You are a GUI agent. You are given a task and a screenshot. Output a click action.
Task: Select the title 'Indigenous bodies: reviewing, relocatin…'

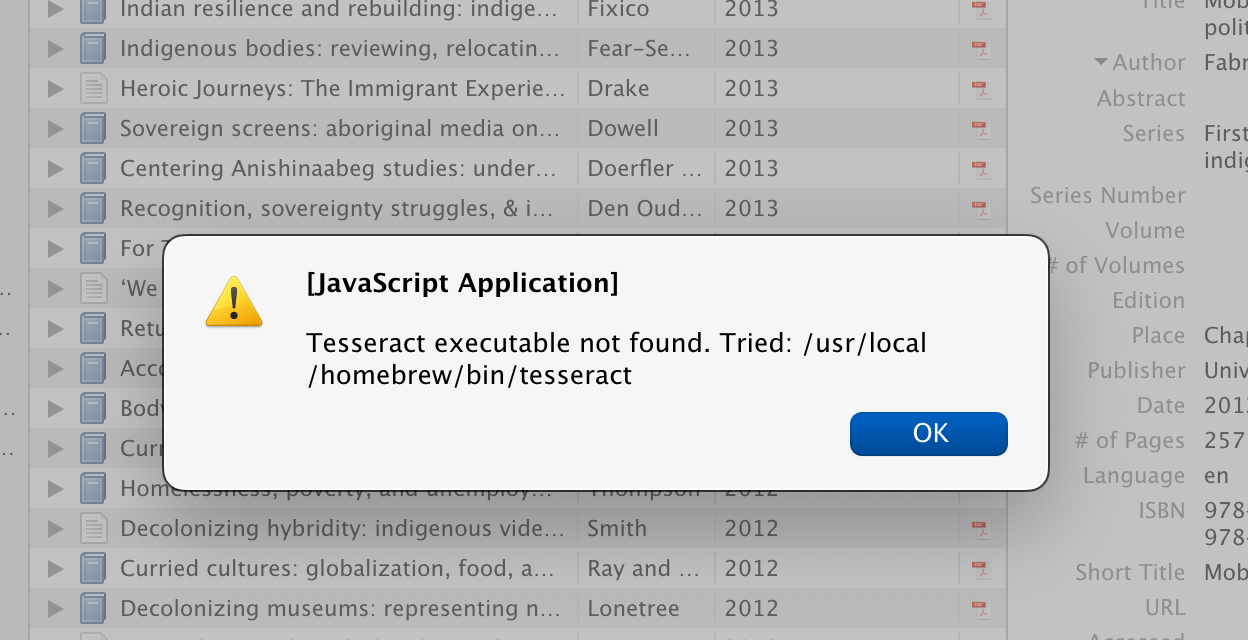click(340, 48)
